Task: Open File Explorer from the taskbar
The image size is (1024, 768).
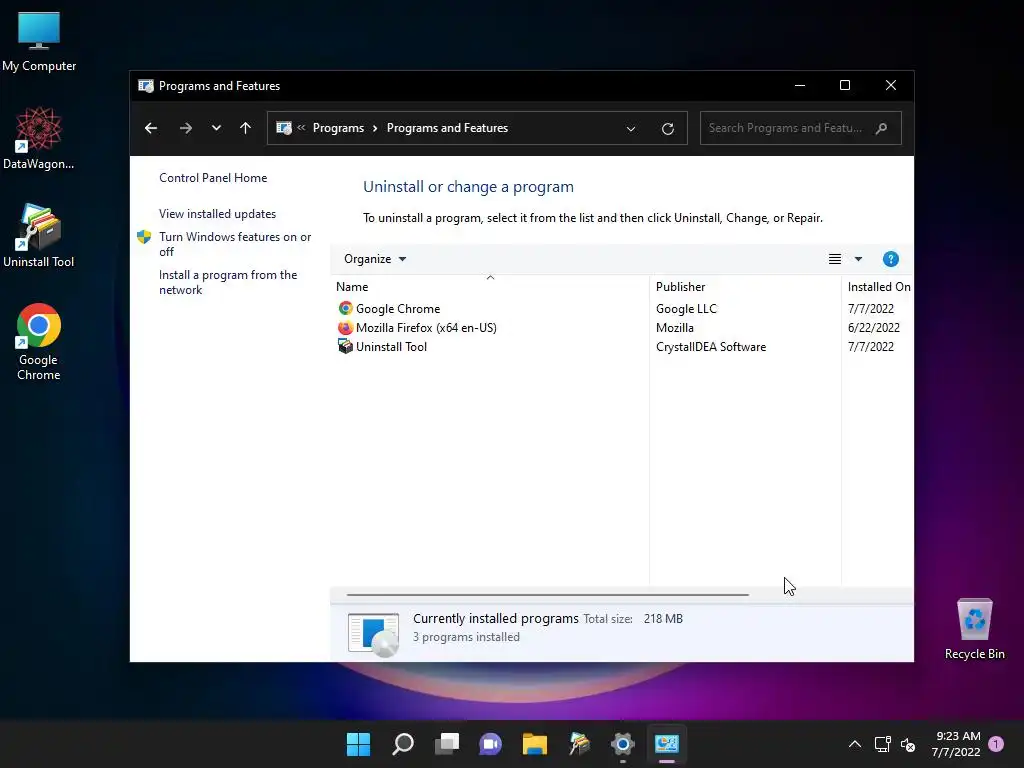Action: pos(534,744)
